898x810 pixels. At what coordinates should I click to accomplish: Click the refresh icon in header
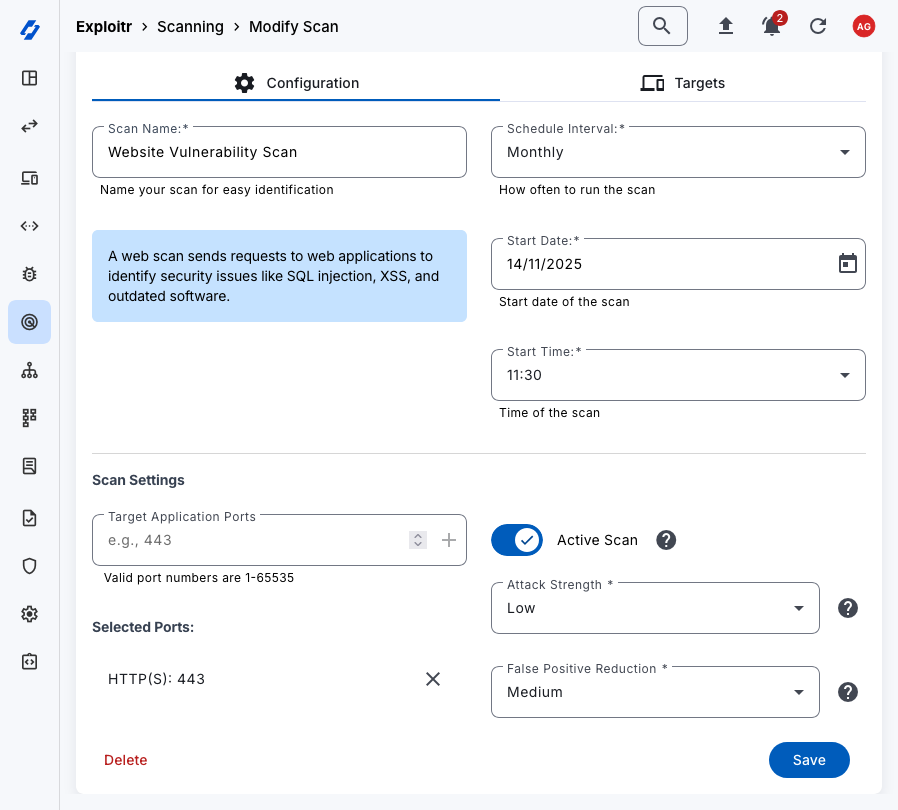coord(818,26)
